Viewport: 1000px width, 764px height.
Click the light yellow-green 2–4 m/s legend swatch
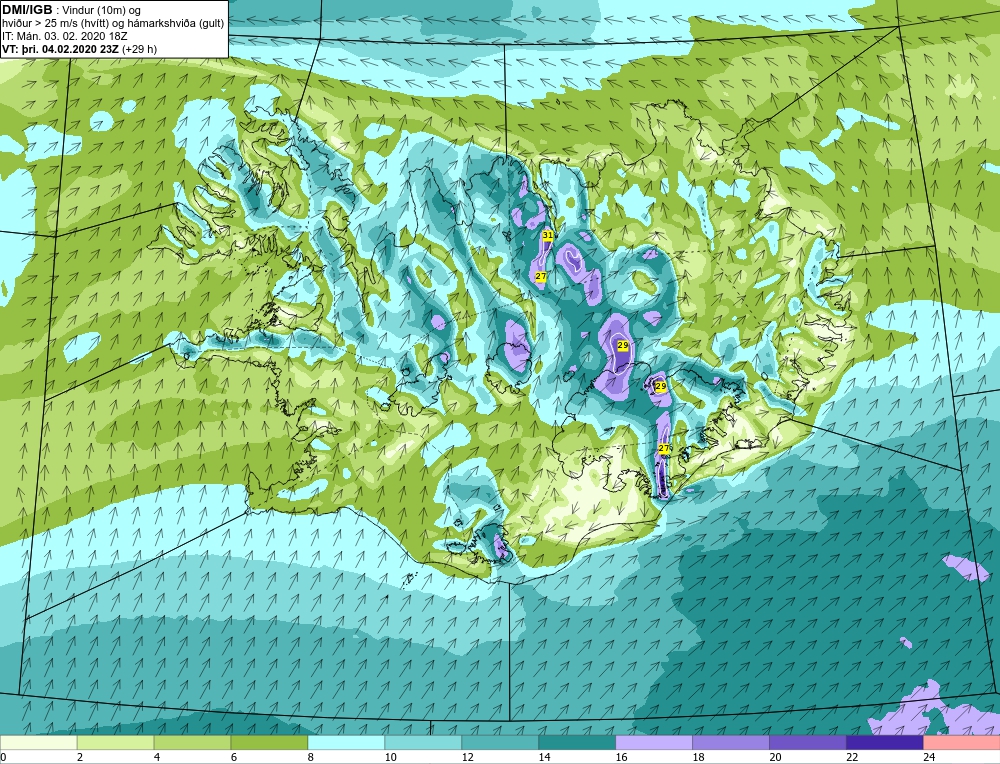click(x=115, y=742)
